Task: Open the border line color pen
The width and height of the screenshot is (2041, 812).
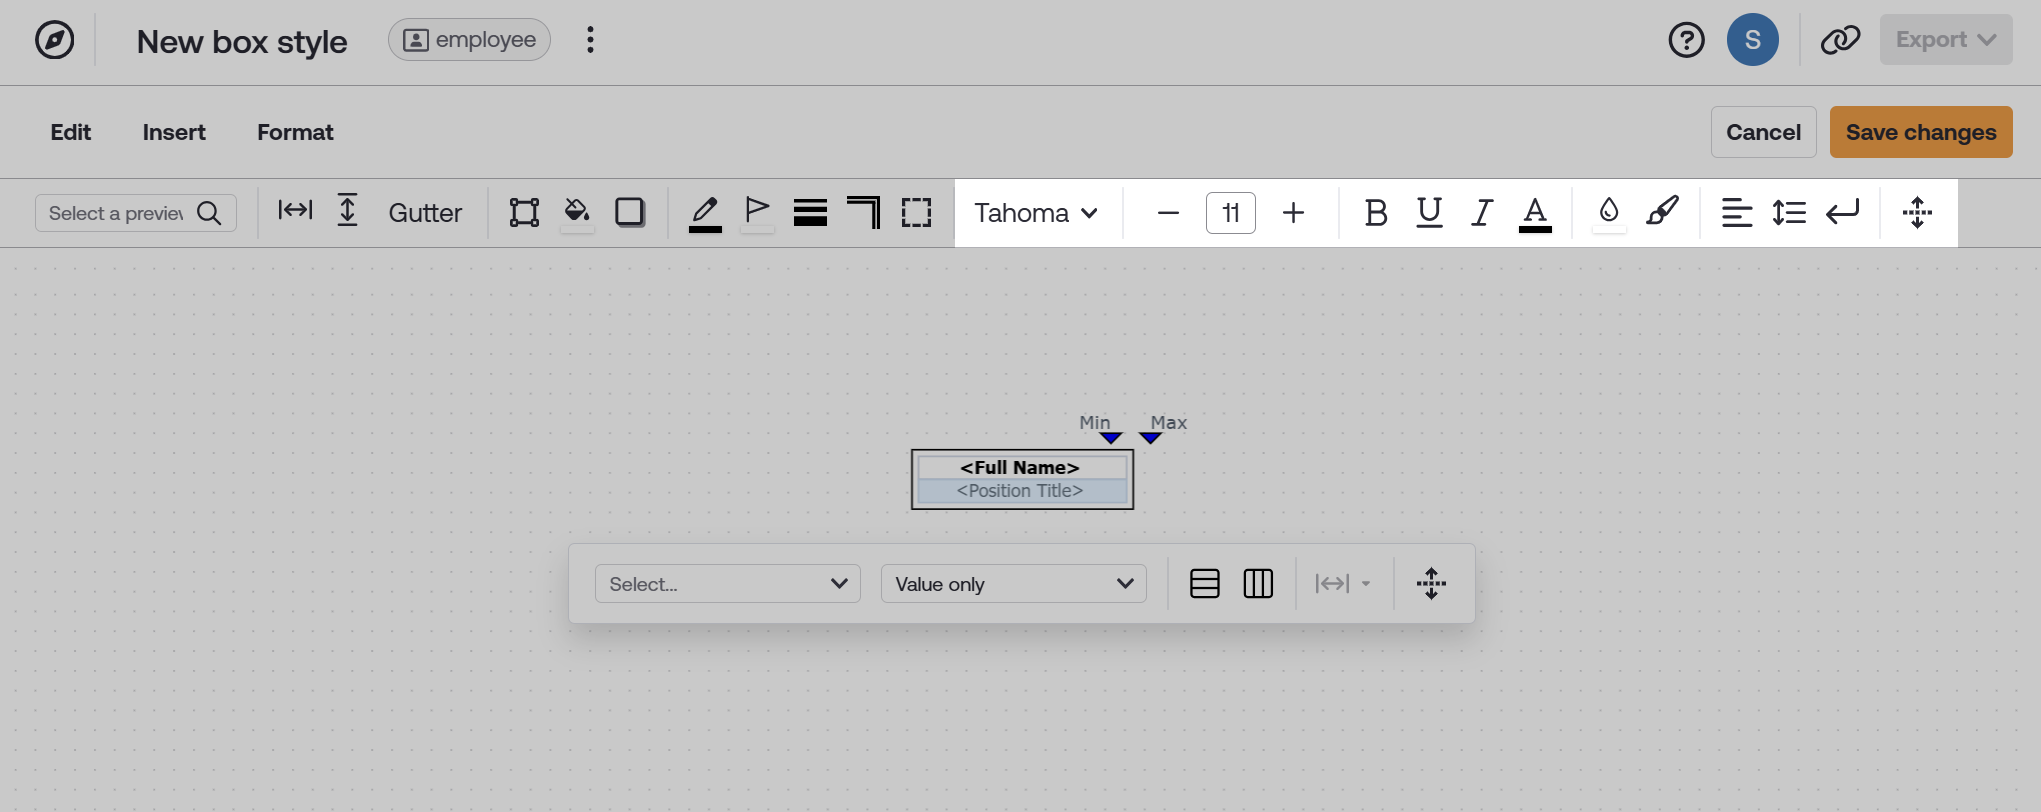Action: point(705,213)
